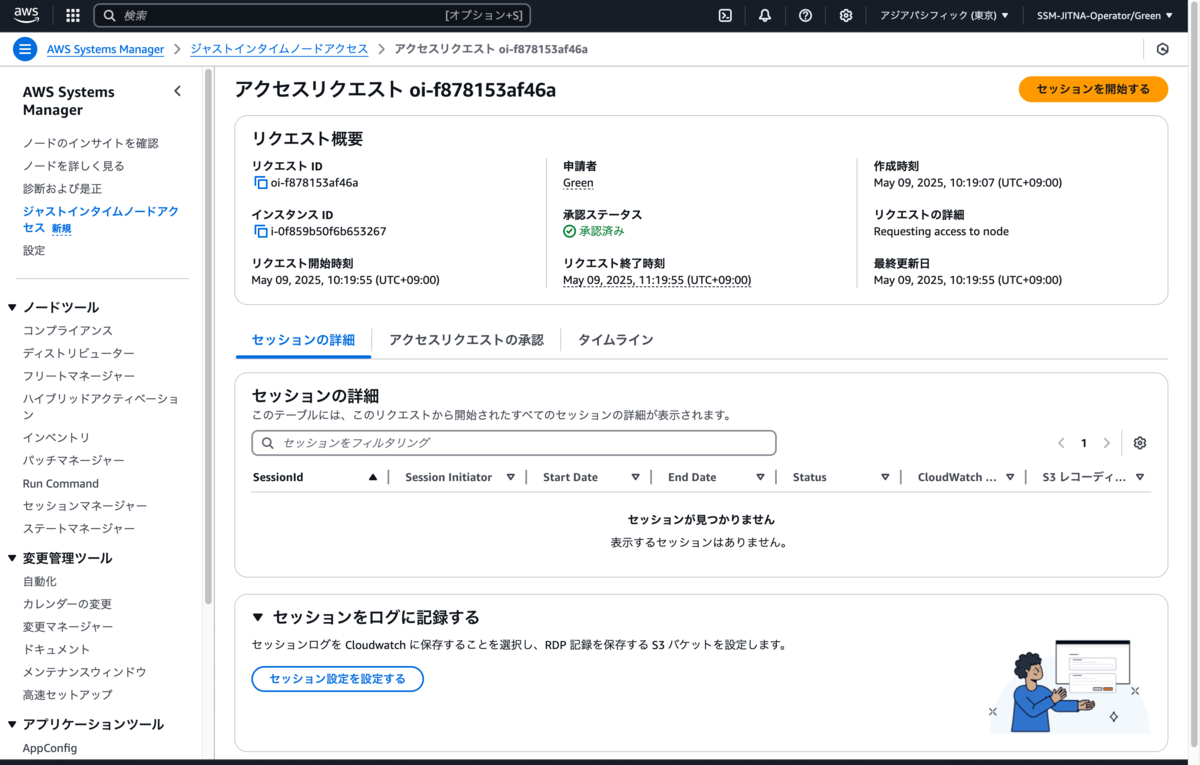Open the services grid menu icon
Image resolution: width=1200 pixels, height=765 pixels.
[x=73, y=15]
